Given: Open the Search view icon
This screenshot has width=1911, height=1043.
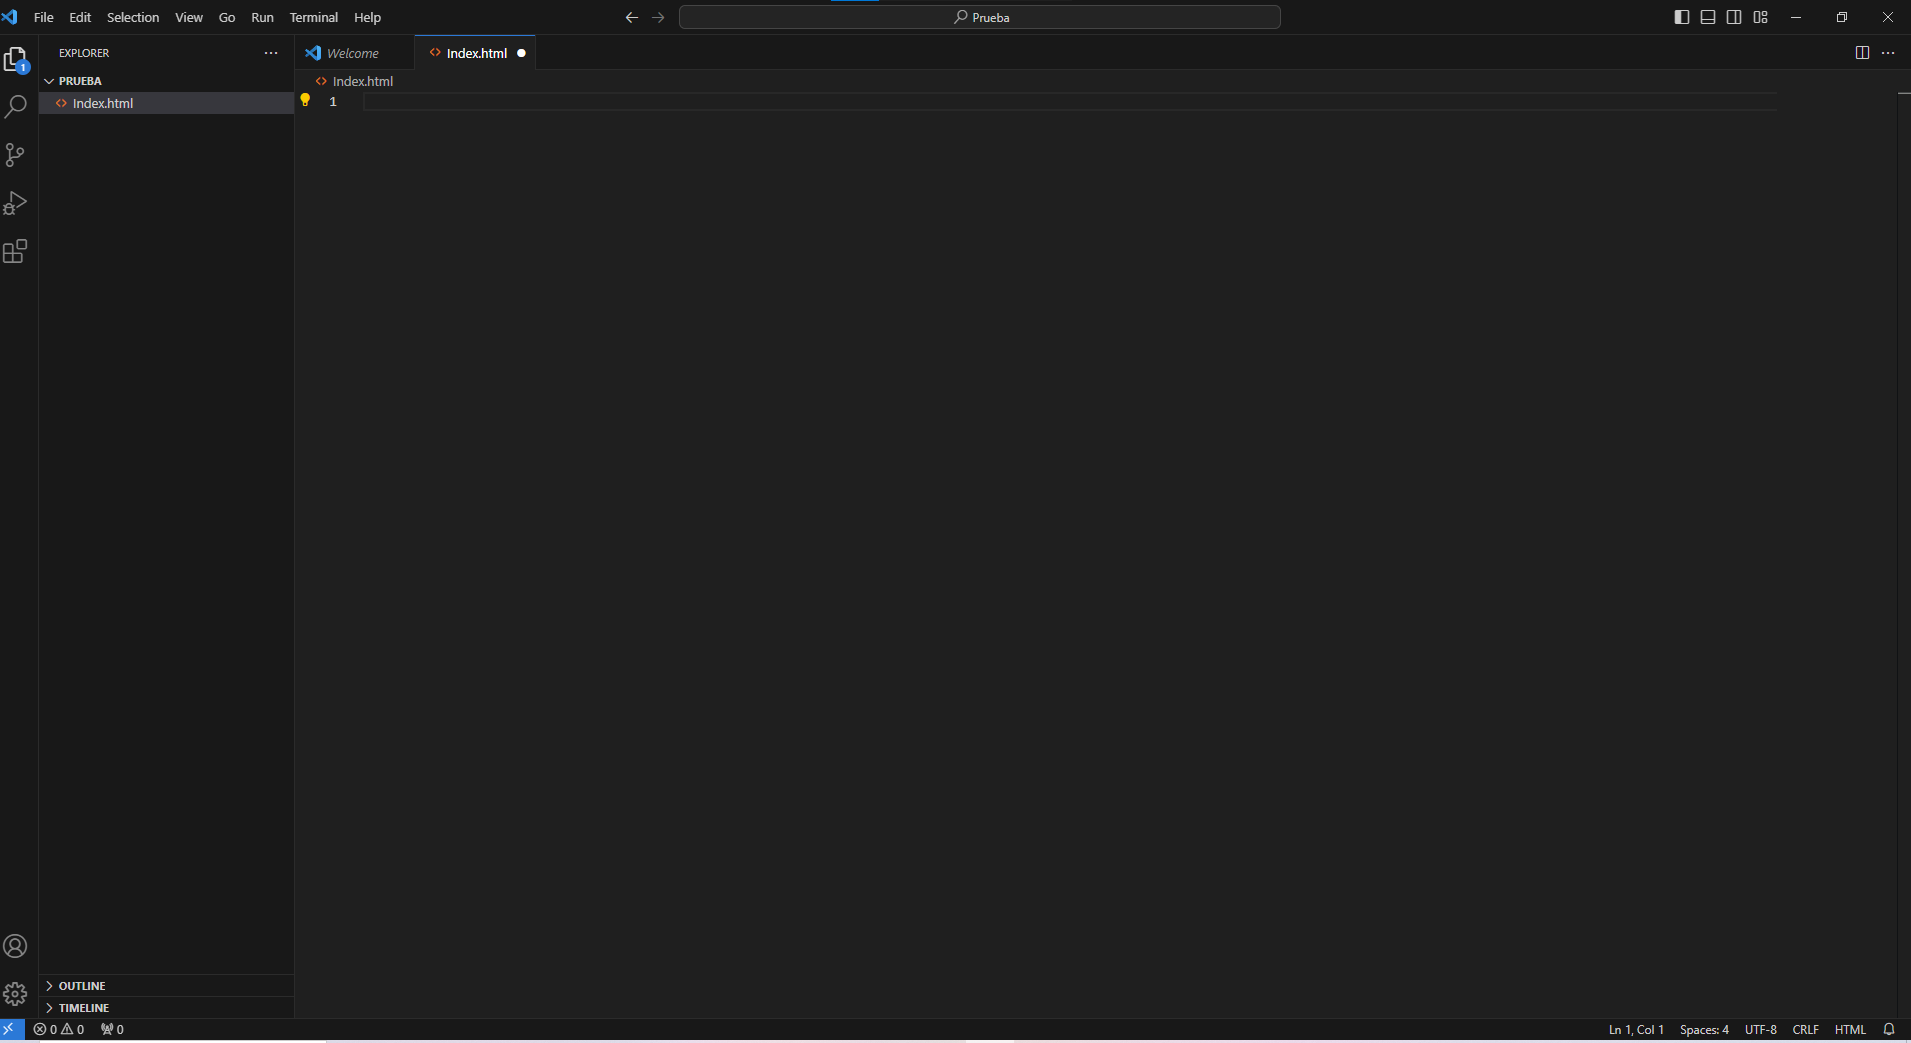Looking at the screenshot, I should (x=16, y=107).
